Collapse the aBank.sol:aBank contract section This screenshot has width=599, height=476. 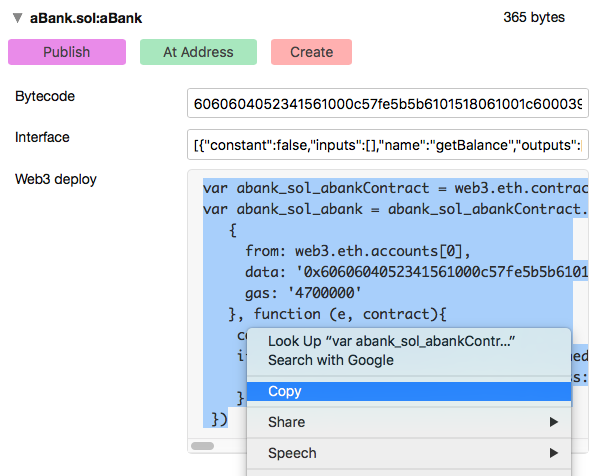(x=17, y=18)
